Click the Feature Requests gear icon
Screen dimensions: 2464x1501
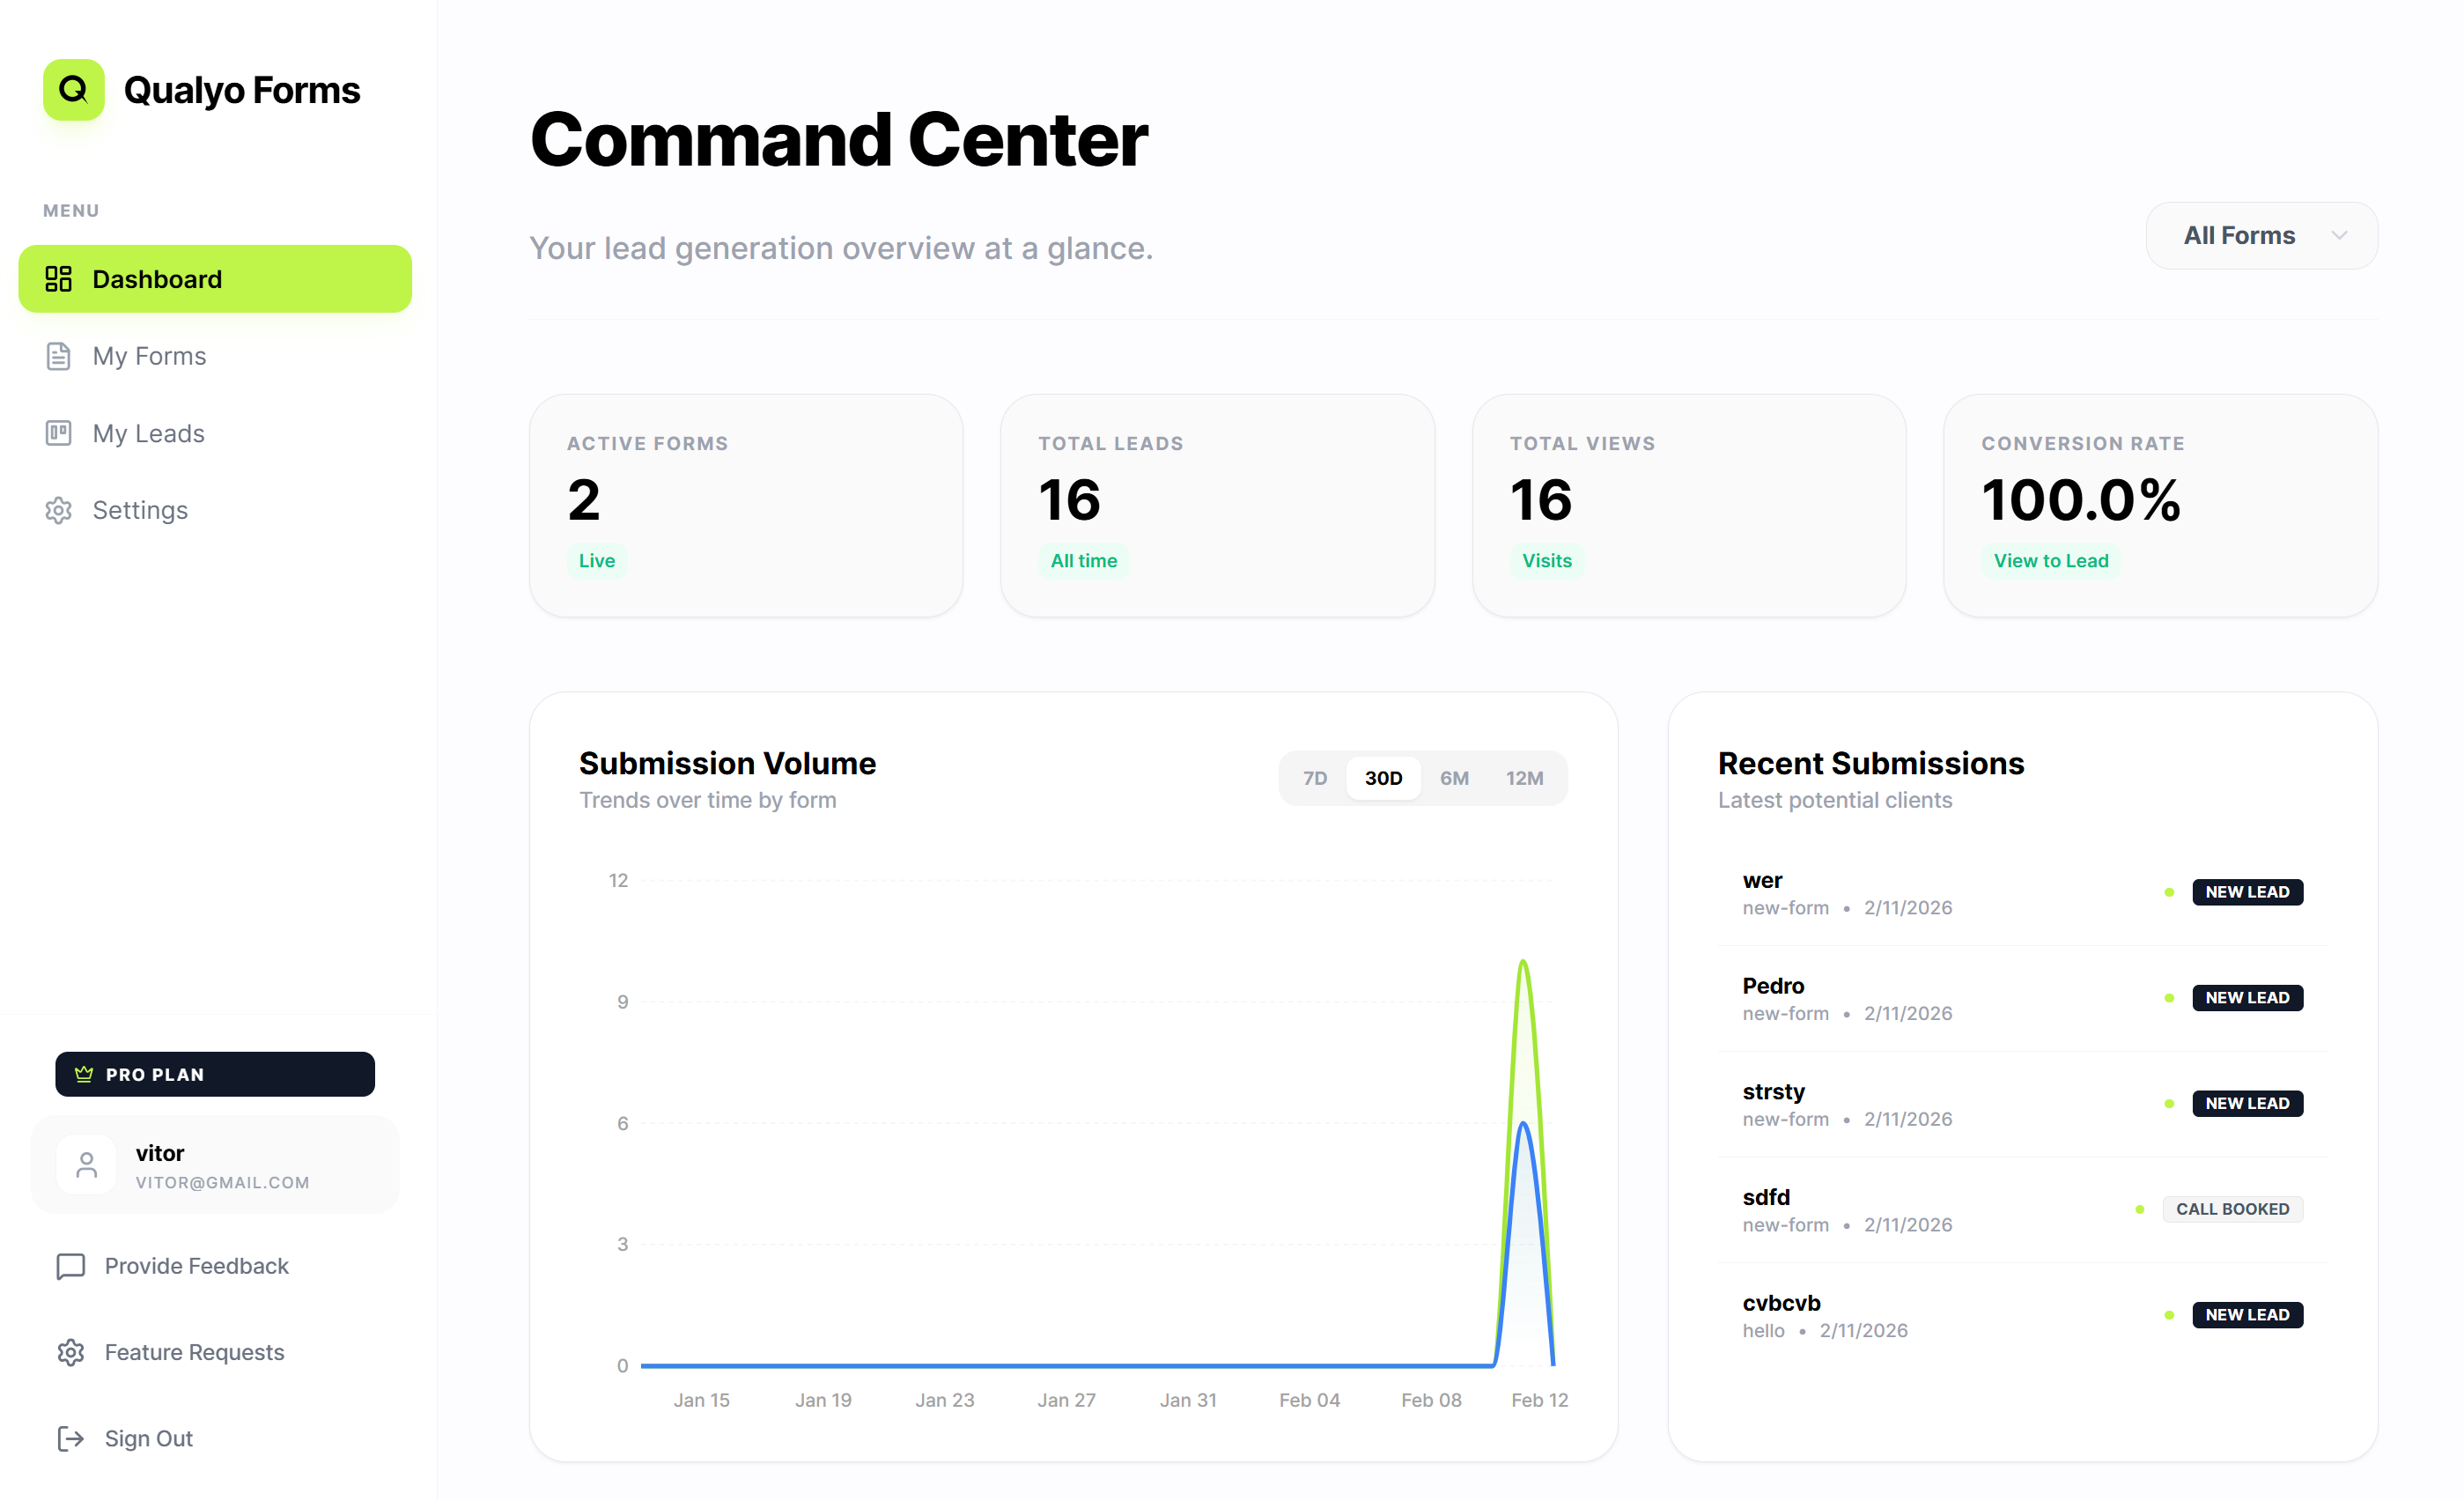pos(70,1352)
